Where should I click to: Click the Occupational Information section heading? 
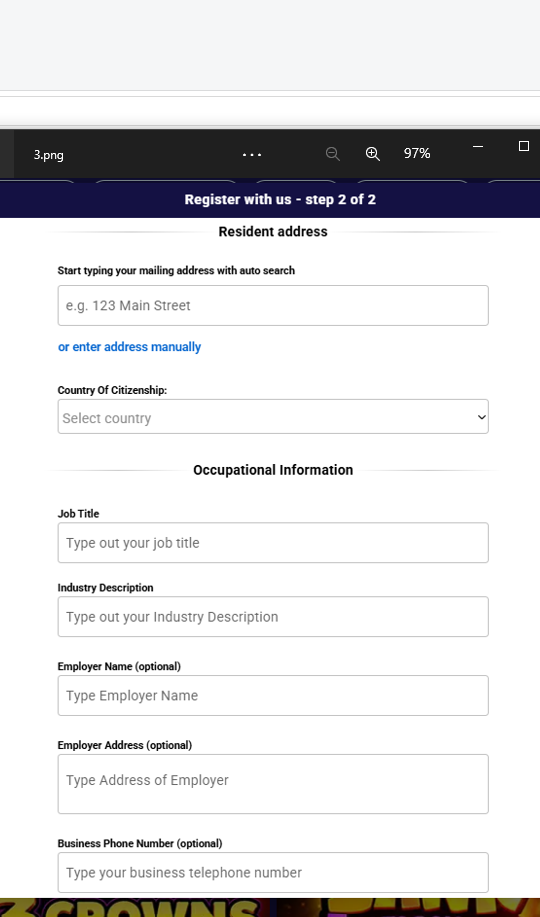[273, 470]
